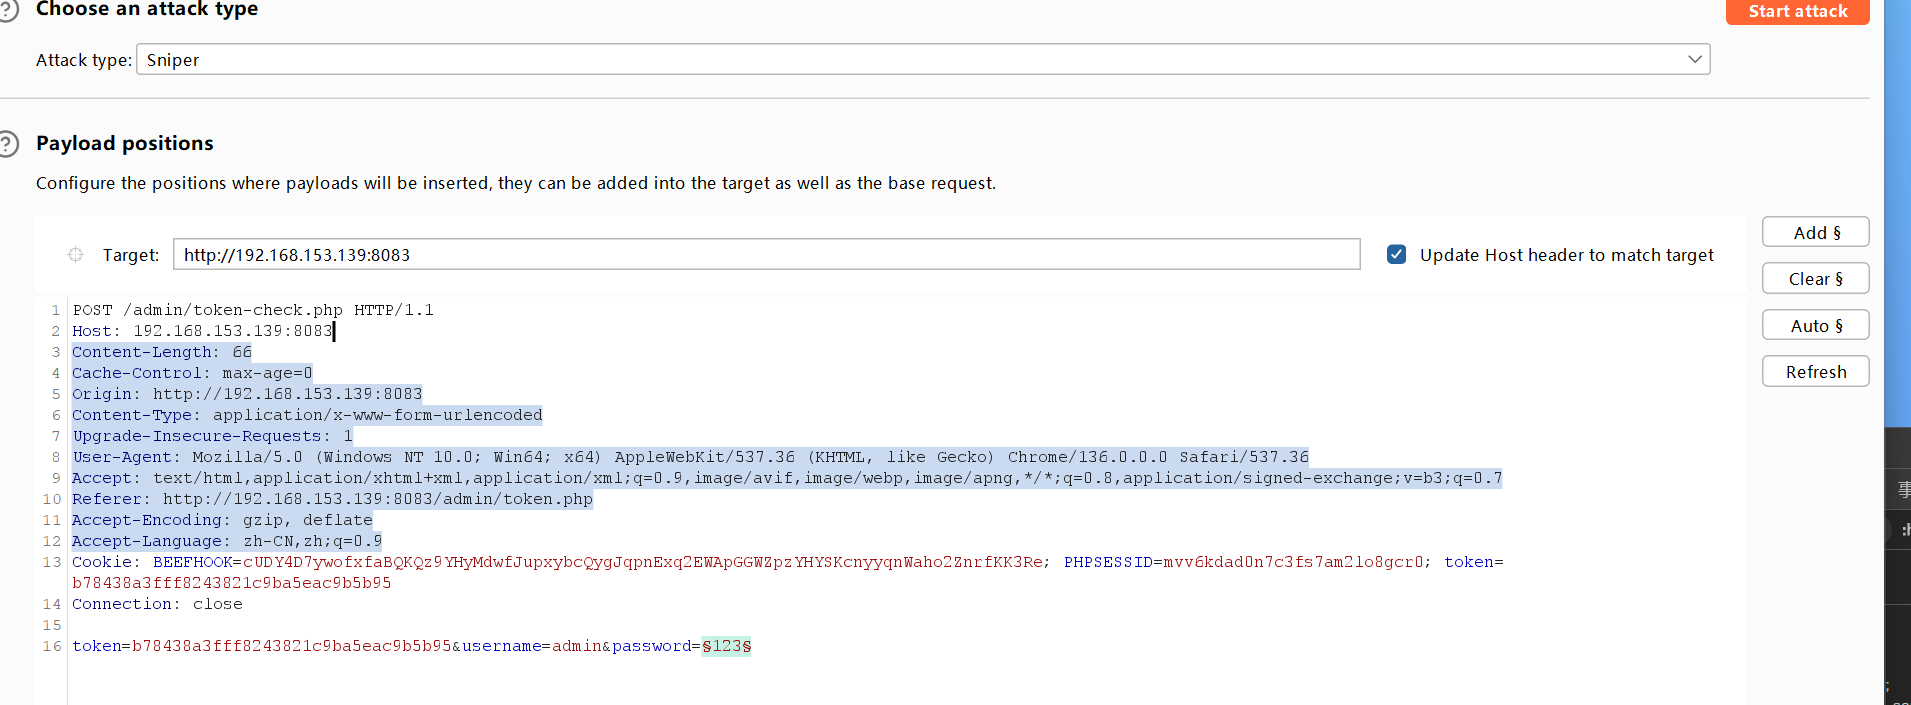This screenshot has height=705, width=1911.
Task: Click the Content-Type header line
Action: [307, 415]
